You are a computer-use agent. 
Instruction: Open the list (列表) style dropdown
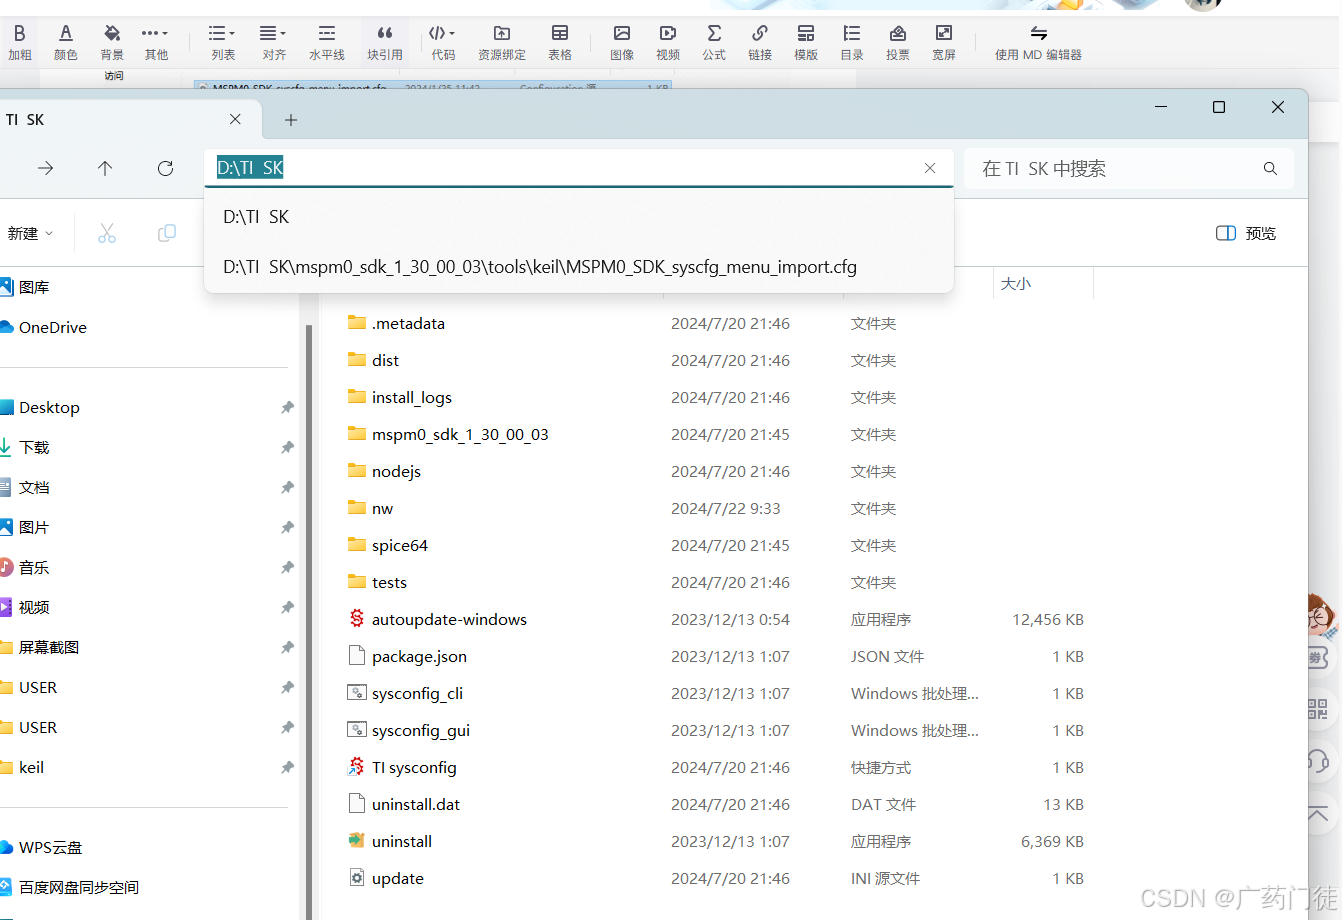tap(223, 42)
